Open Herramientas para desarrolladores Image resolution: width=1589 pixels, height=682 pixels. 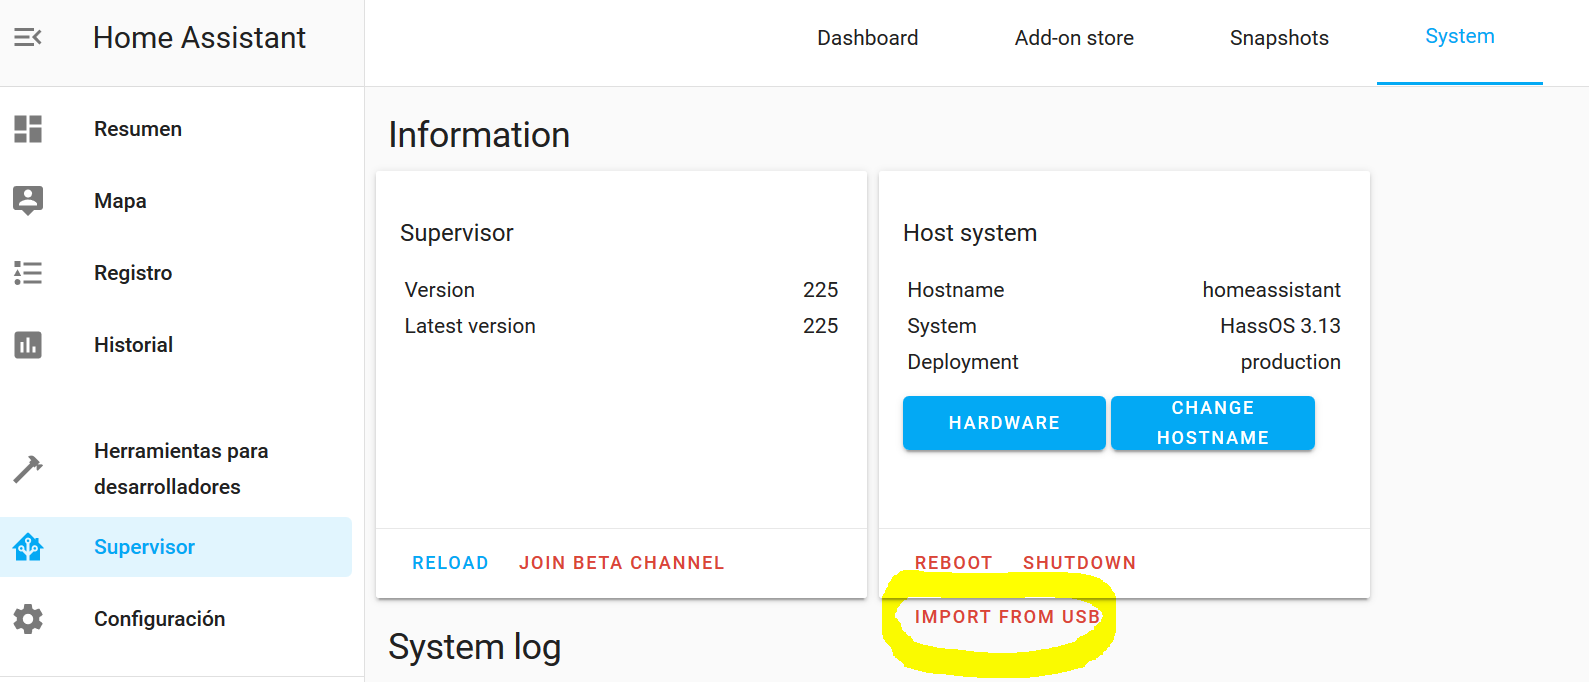176,469
